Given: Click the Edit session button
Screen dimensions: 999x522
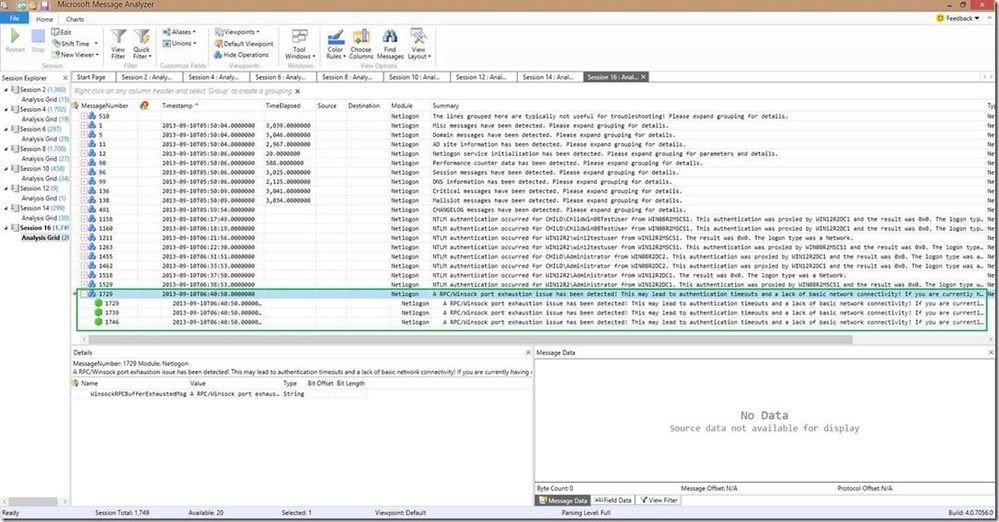Looking at the screenshot, I should (61, 32).
